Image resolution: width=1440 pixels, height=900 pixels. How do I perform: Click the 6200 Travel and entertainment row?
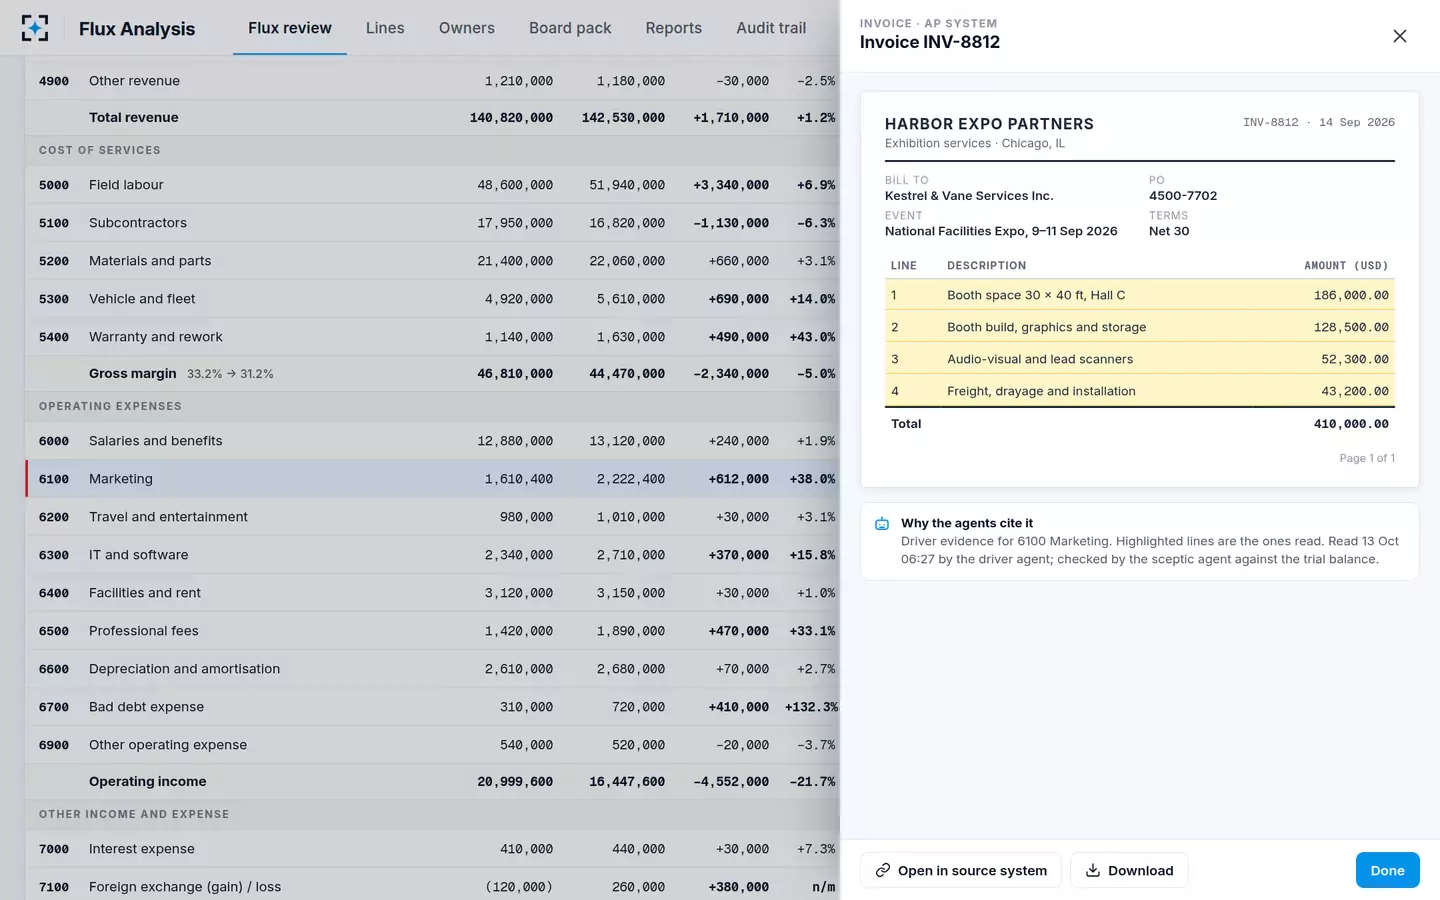tap(433, 517)
